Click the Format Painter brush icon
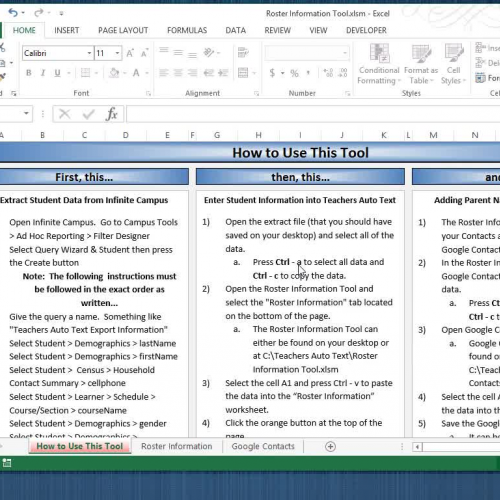 coord(3,77)
